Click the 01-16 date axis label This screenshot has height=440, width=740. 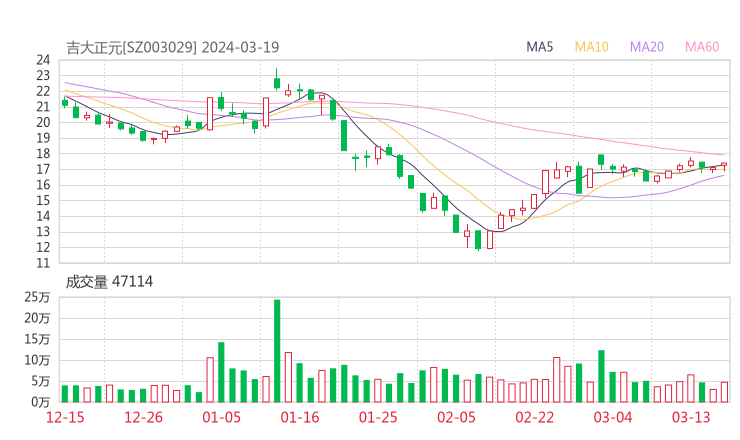coord(300,417)
